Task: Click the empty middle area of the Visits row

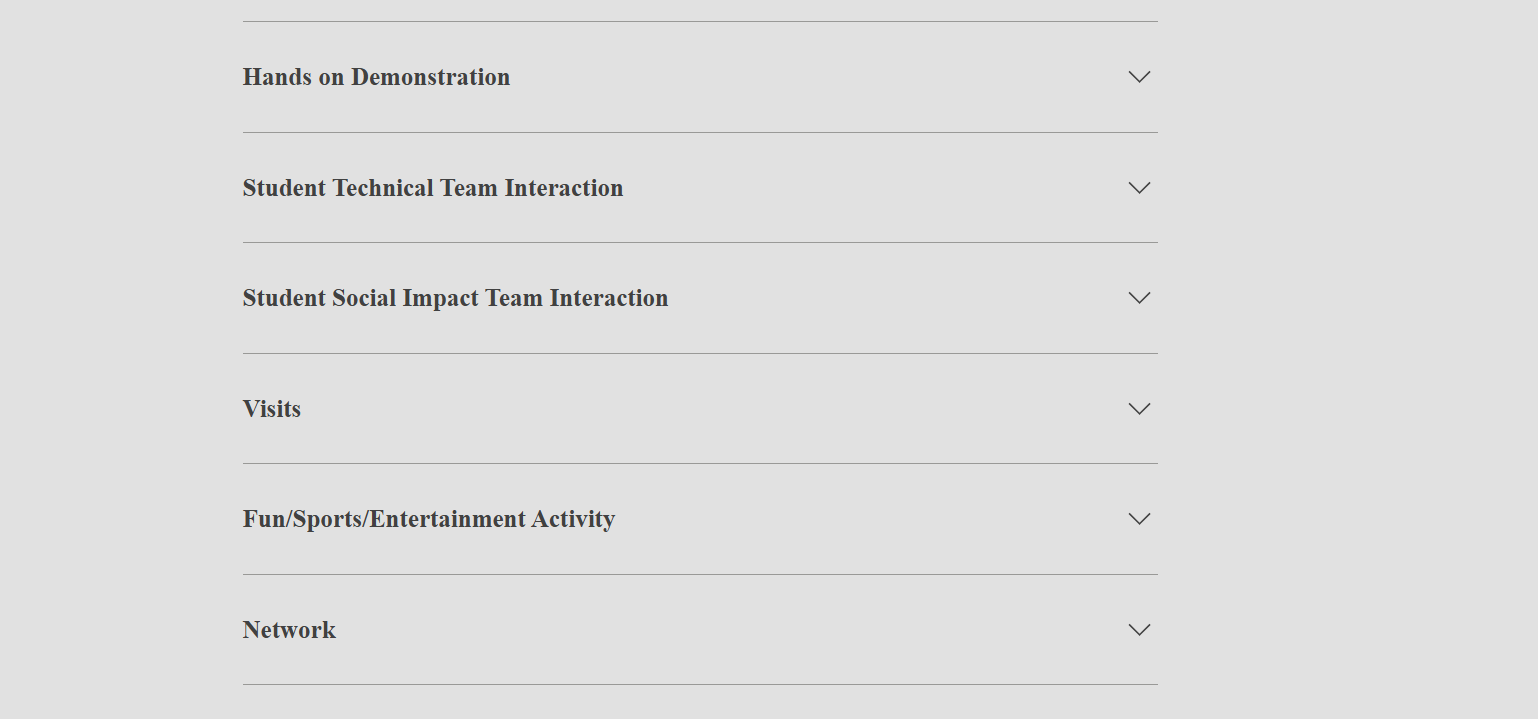Action: [700, 409]
